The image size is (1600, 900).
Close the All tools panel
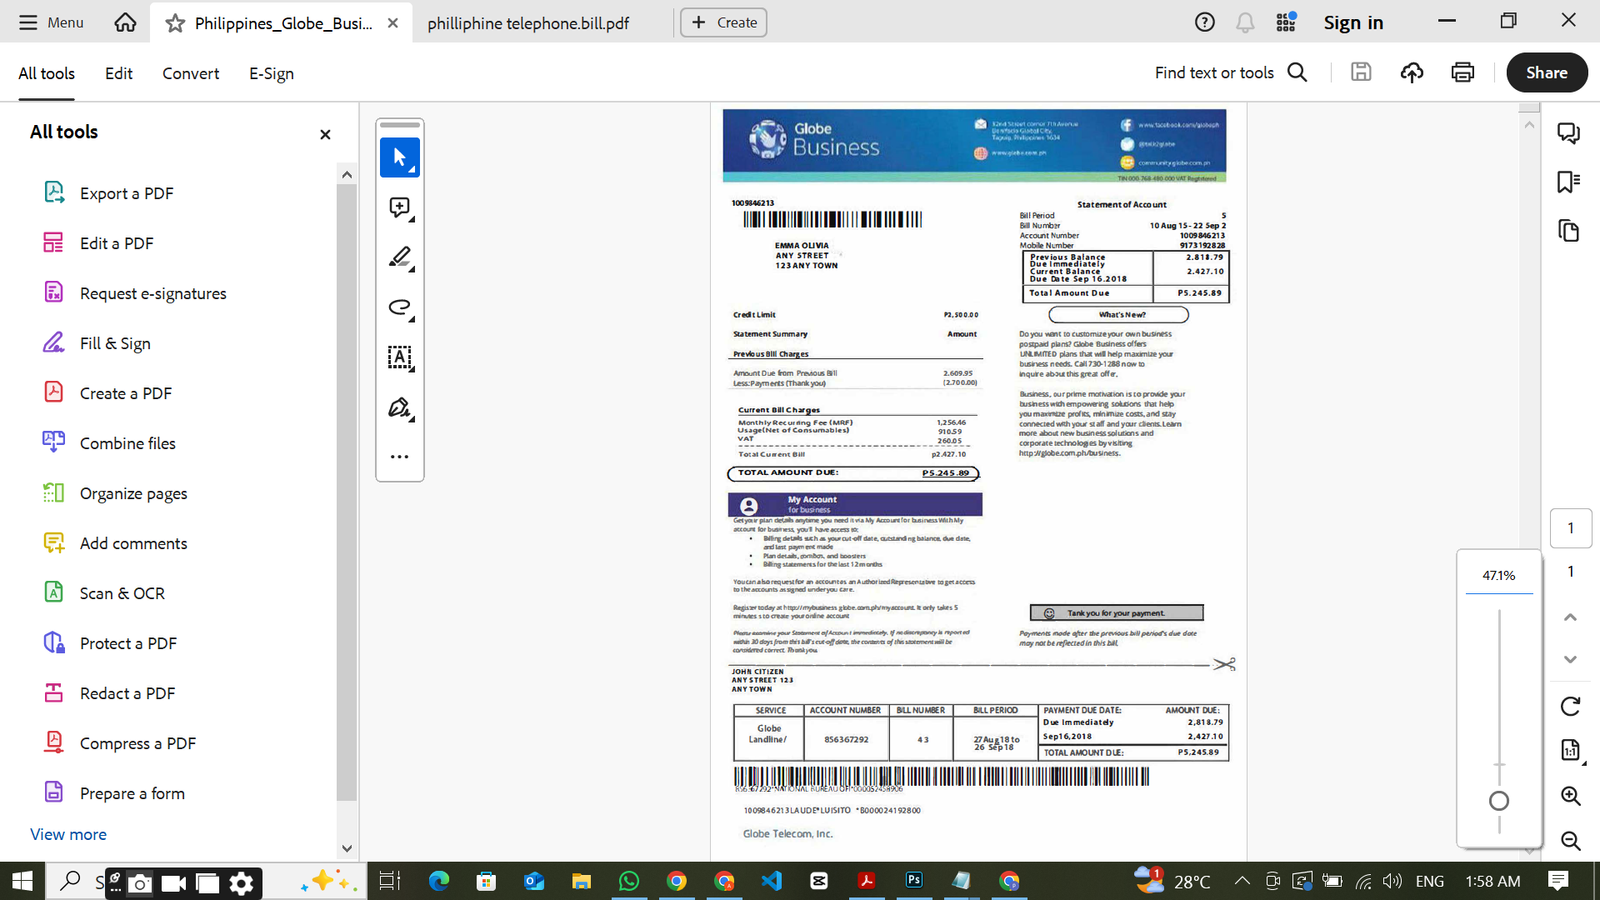(x=325, y=134)
